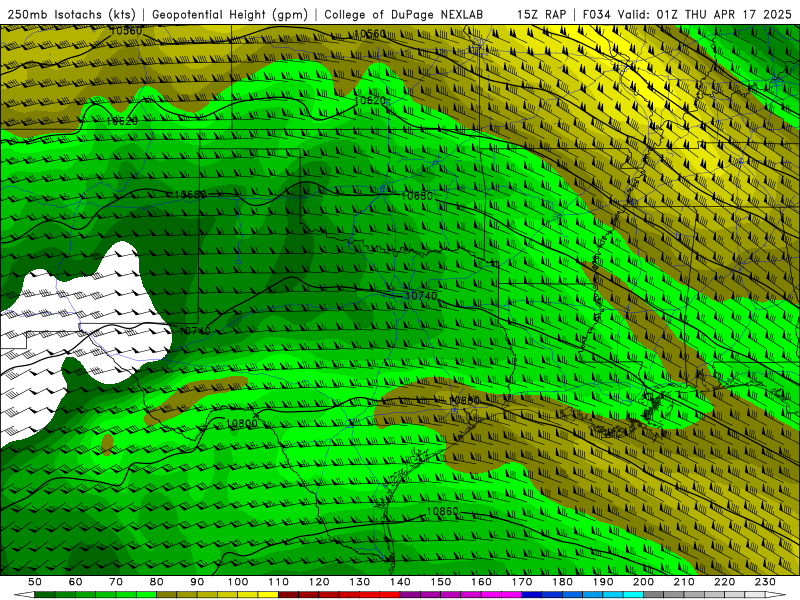Image resolution: width=800 pixels, height=600 pixels.
Task: Click the 100 knot value on the color scale
Action: click(x=238, y=582)
